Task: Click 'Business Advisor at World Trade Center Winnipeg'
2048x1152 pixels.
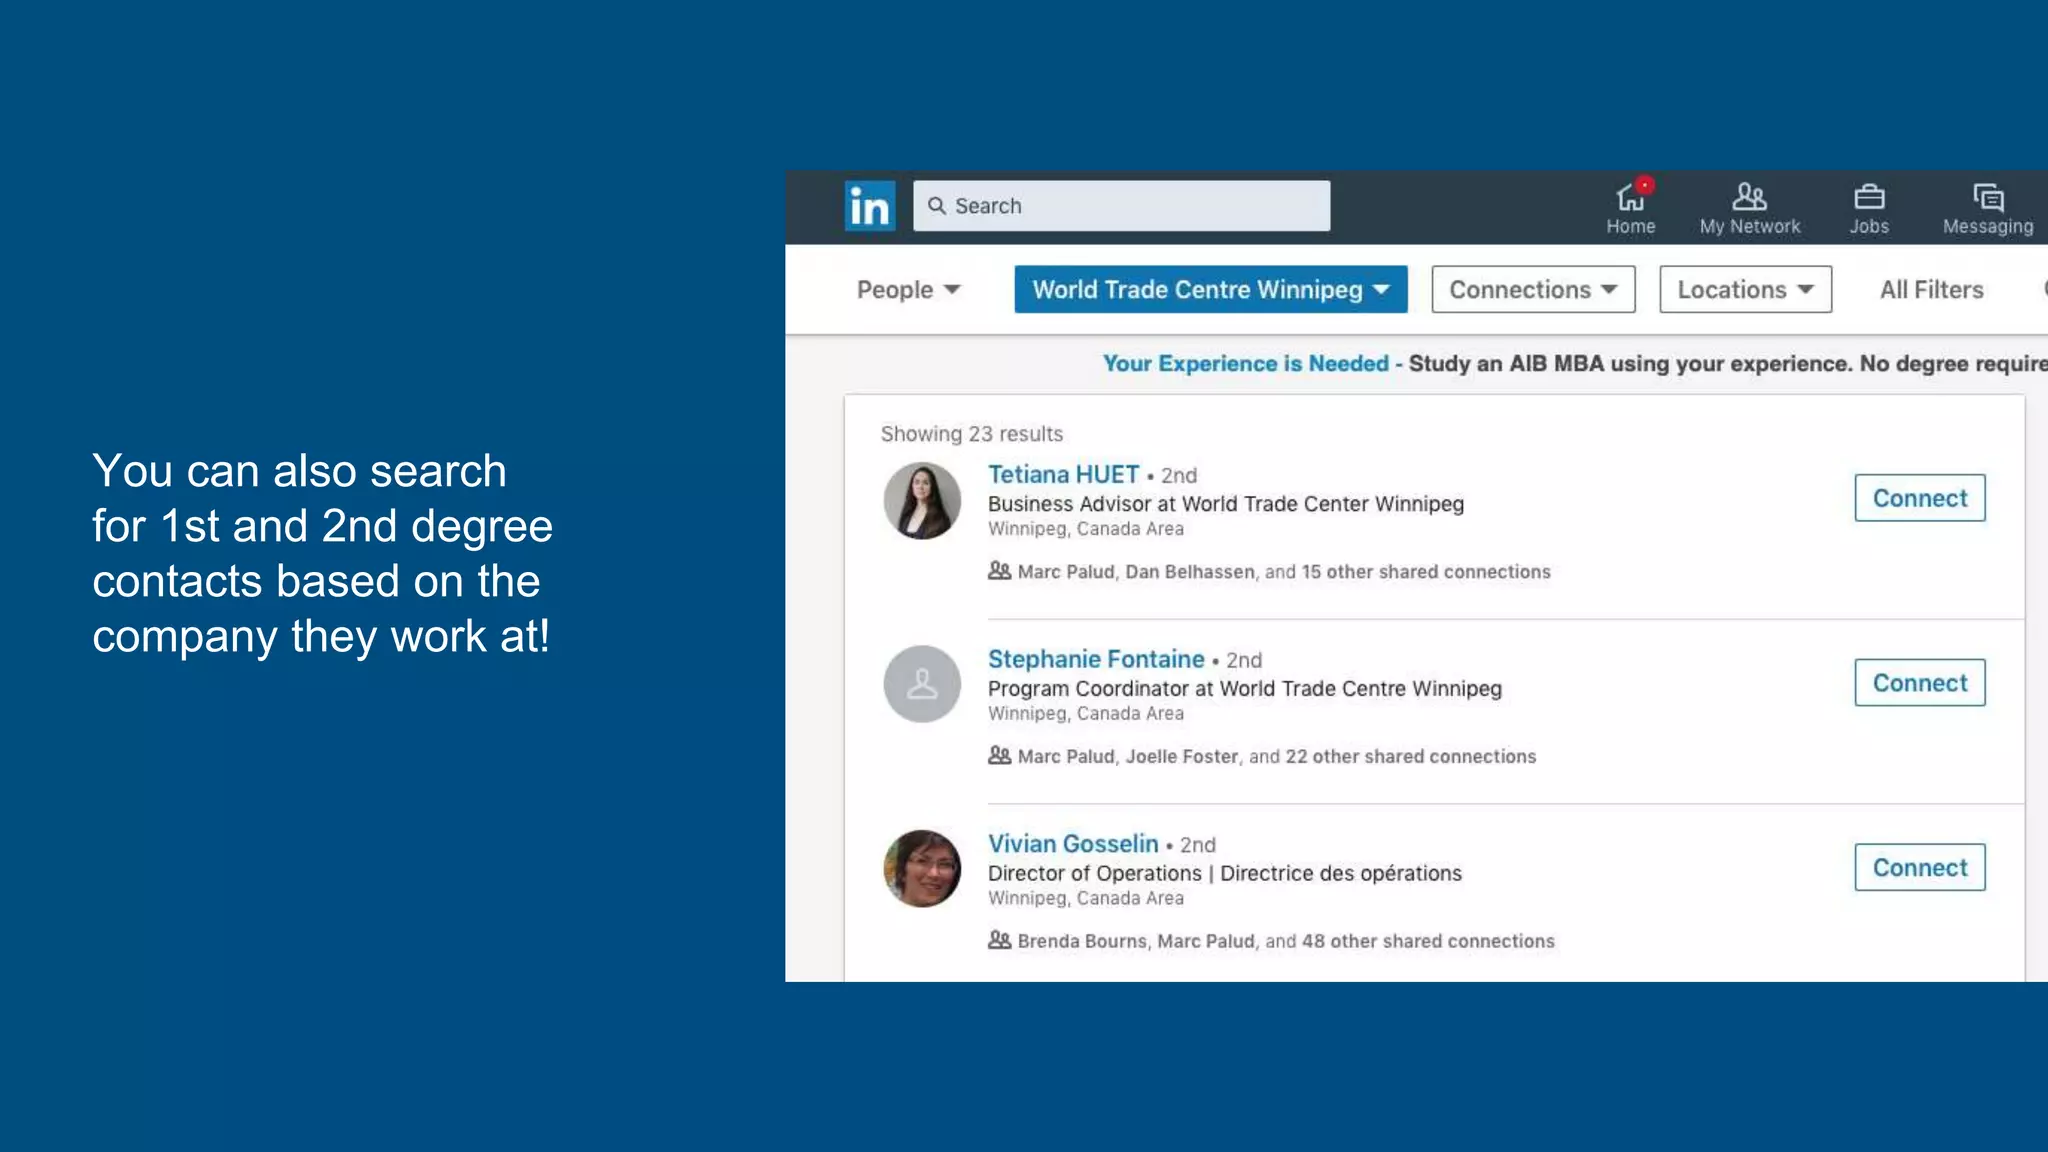Action: (x=1226, y=504)
